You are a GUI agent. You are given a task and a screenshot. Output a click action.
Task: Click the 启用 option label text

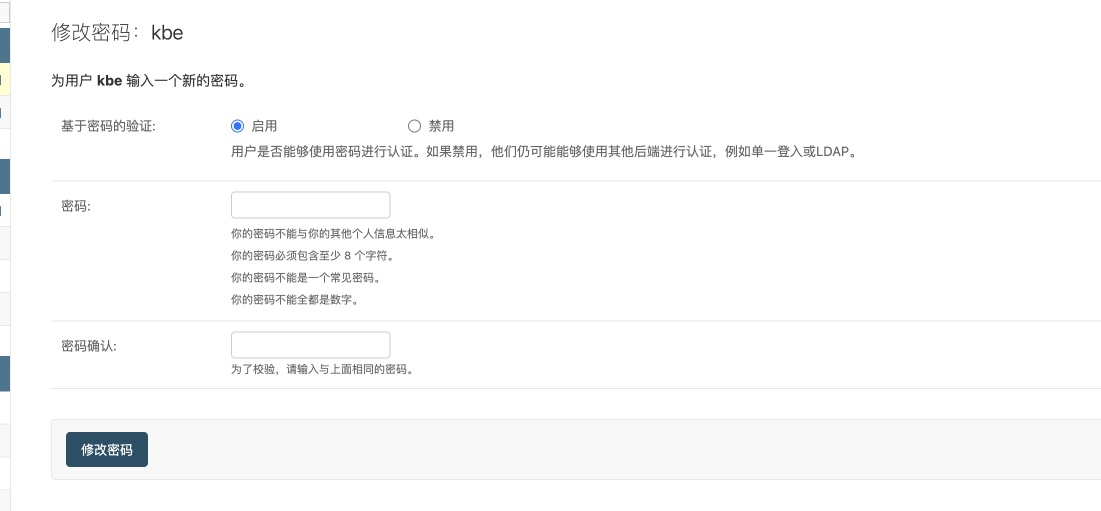click(x=264, y=126)
